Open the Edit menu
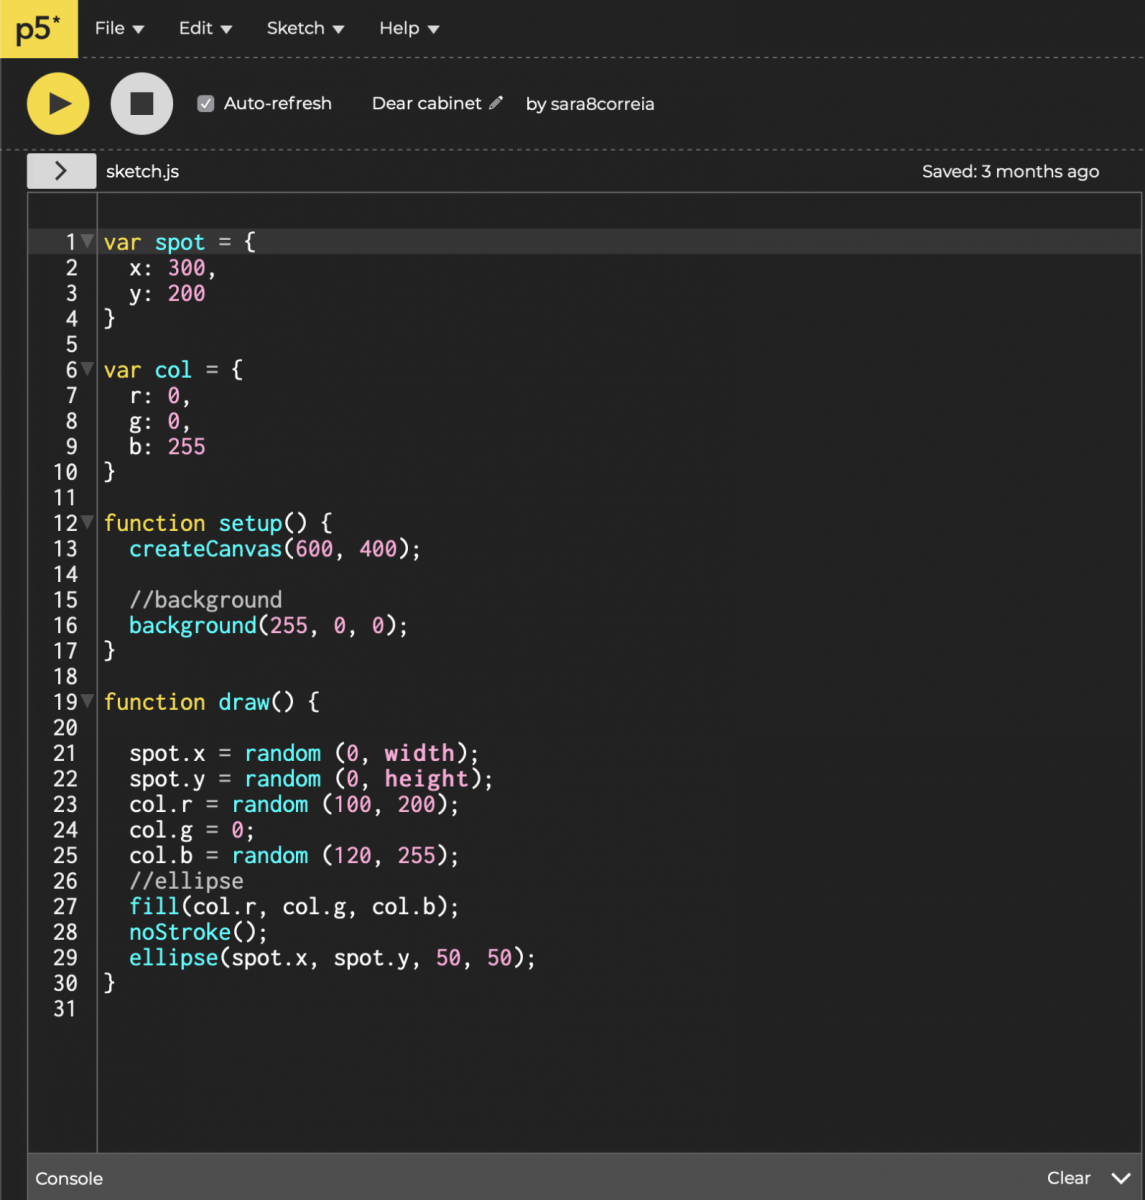Viewport: 1145px width, 1200px height. [x=205, y=28]
